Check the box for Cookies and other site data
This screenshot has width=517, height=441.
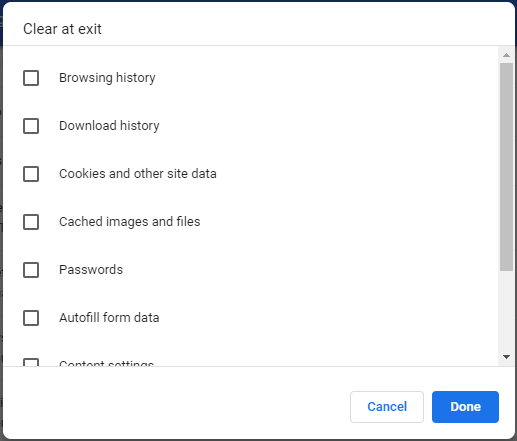(x=31, y=174)
